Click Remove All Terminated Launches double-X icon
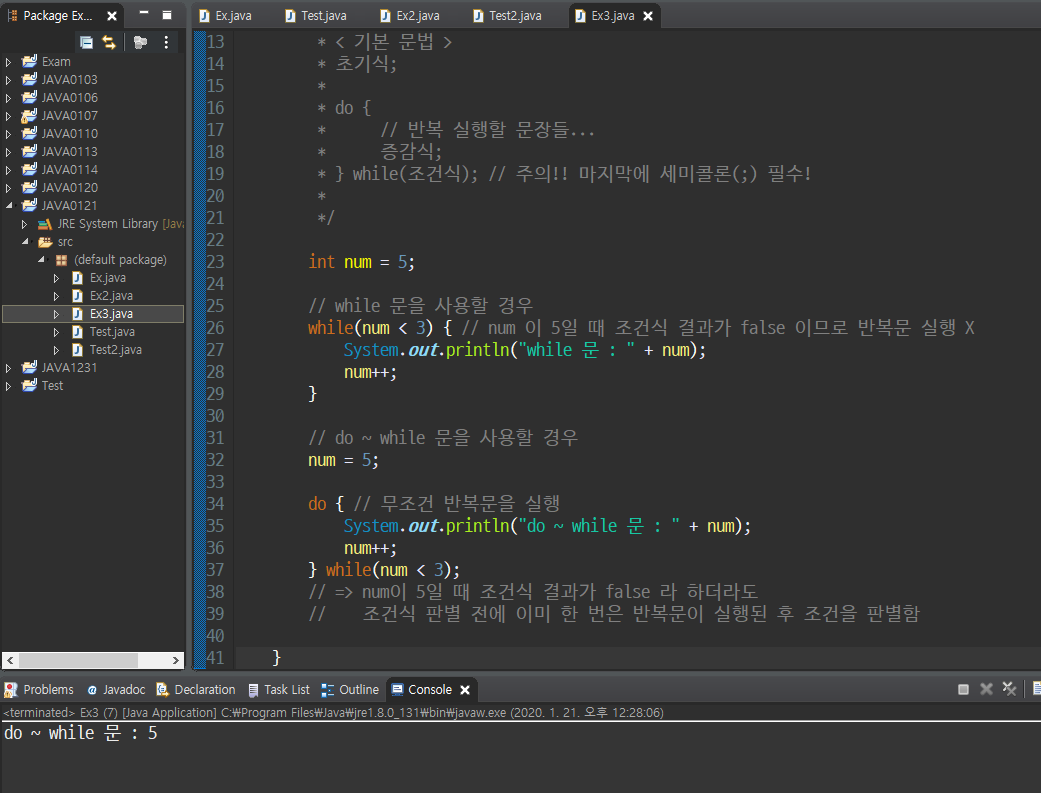The width and height of the screenshot is (1041, 793). (1010, 689)
